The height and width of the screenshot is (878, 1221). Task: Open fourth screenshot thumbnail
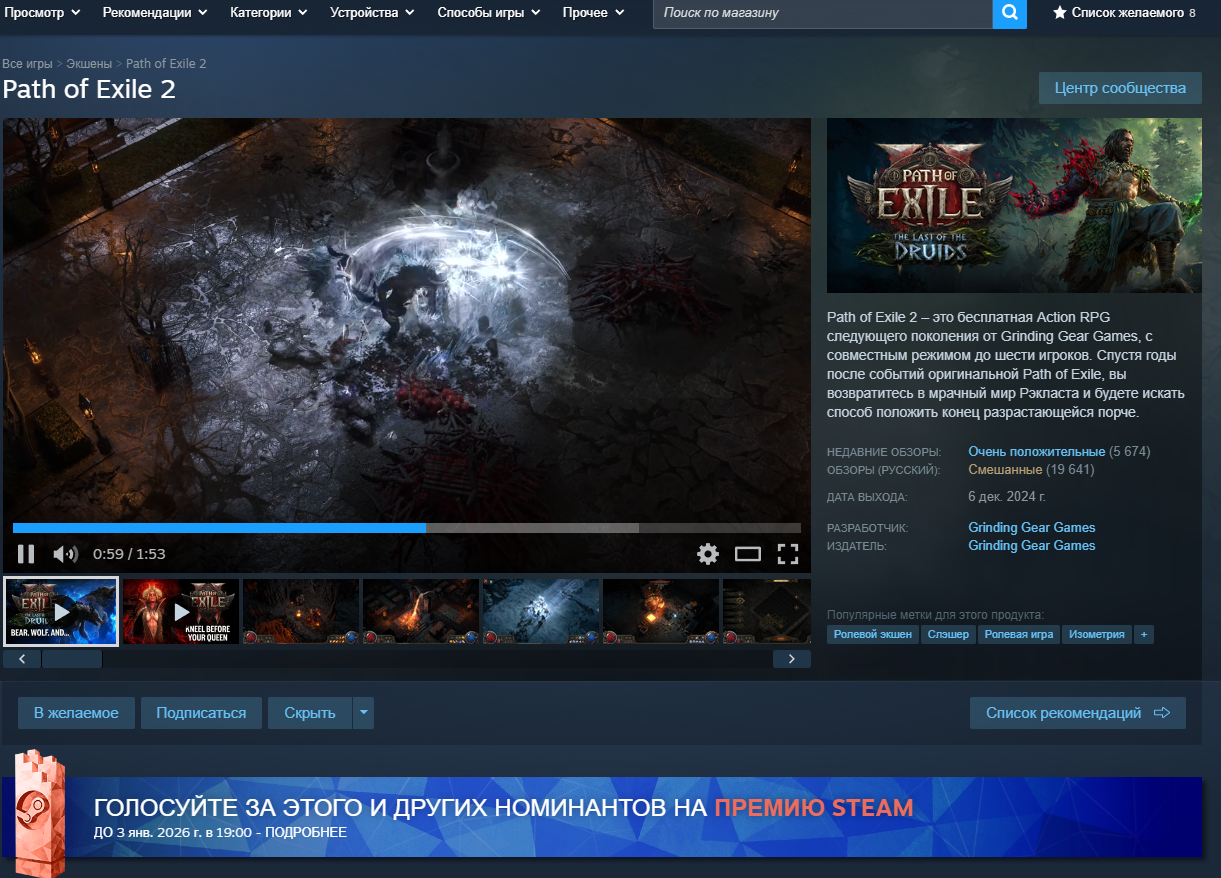tap(421, 611)
